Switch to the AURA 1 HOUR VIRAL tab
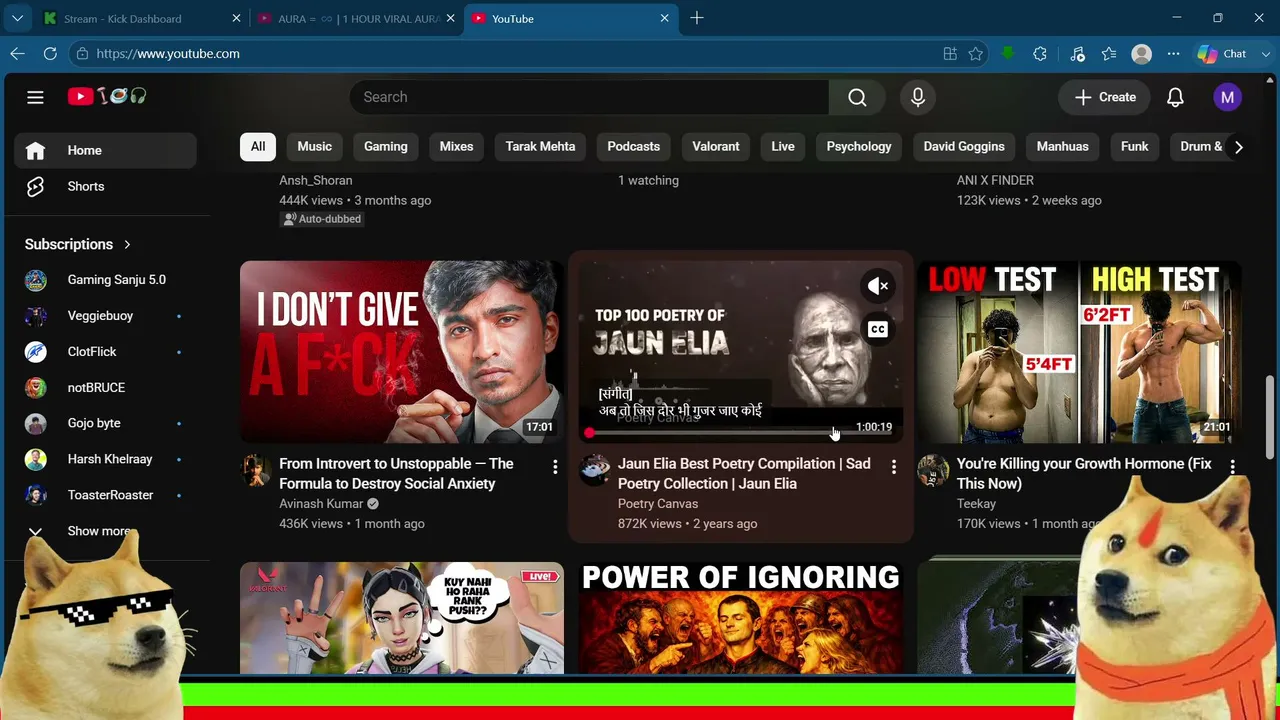 357,18
